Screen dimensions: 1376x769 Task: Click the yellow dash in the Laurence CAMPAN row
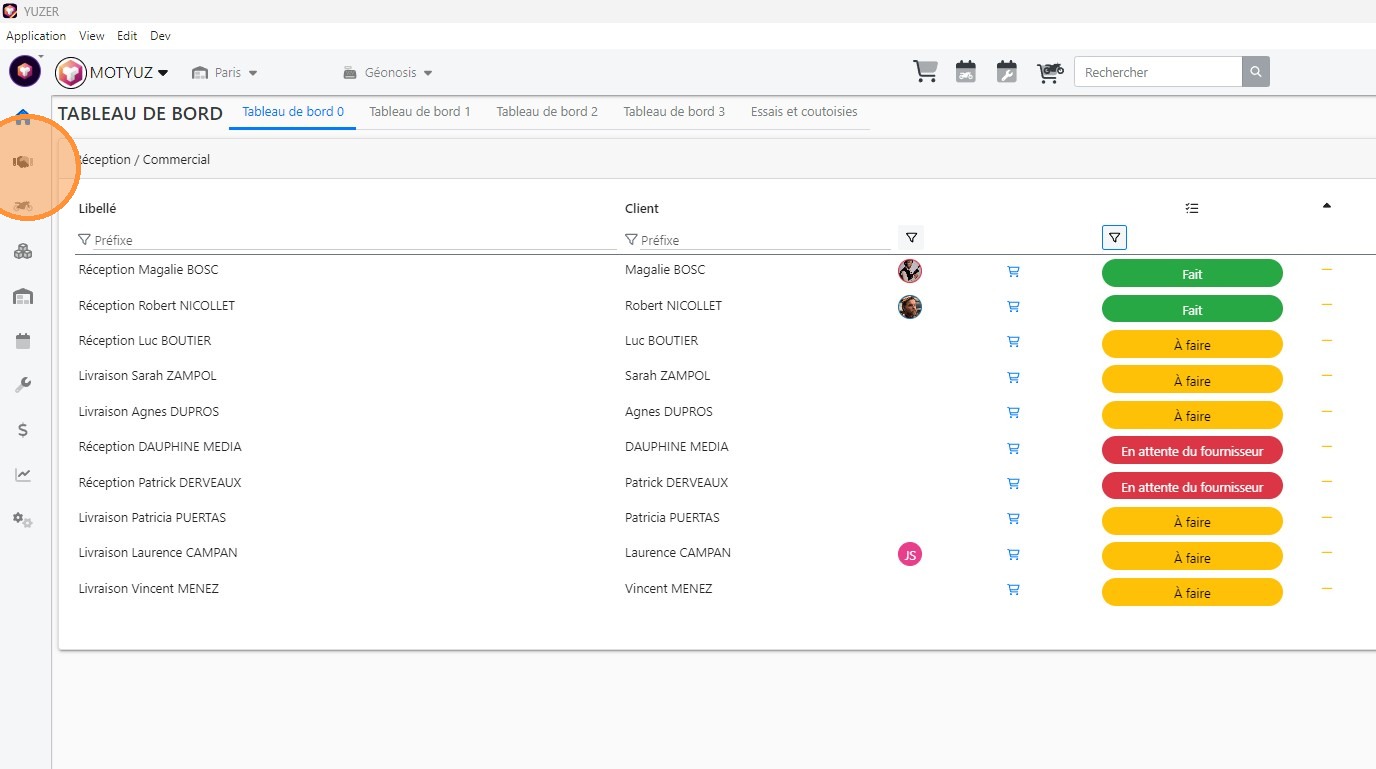click(1327, 552)
